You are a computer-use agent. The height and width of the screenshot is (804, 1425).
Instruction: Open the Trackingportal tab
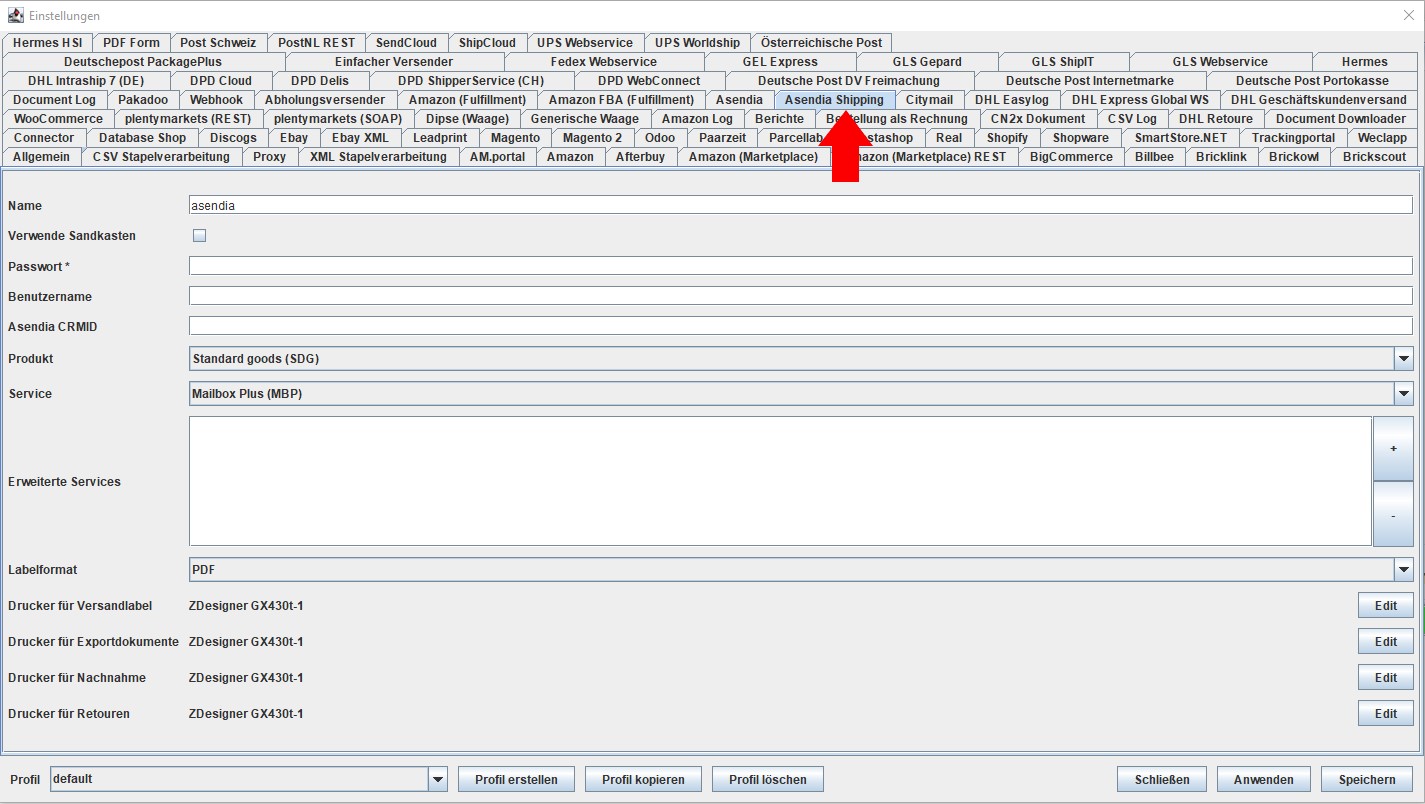click(1293, 138)
